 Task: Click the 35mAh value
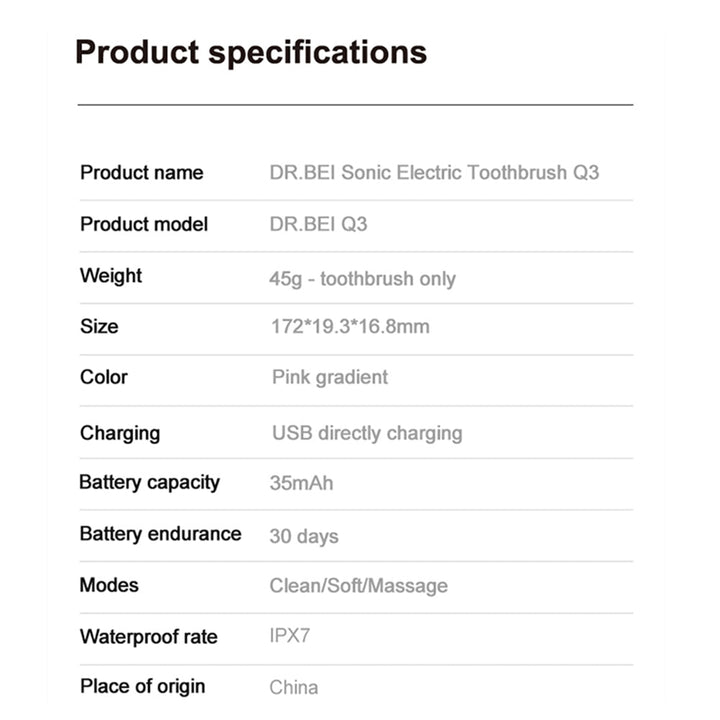302,483
